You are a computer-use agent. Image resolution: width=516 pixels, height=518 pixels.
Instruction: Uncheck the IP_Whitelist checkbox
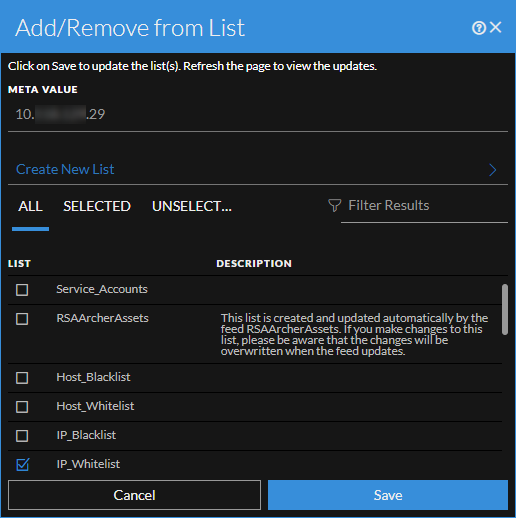pos(22,464)
